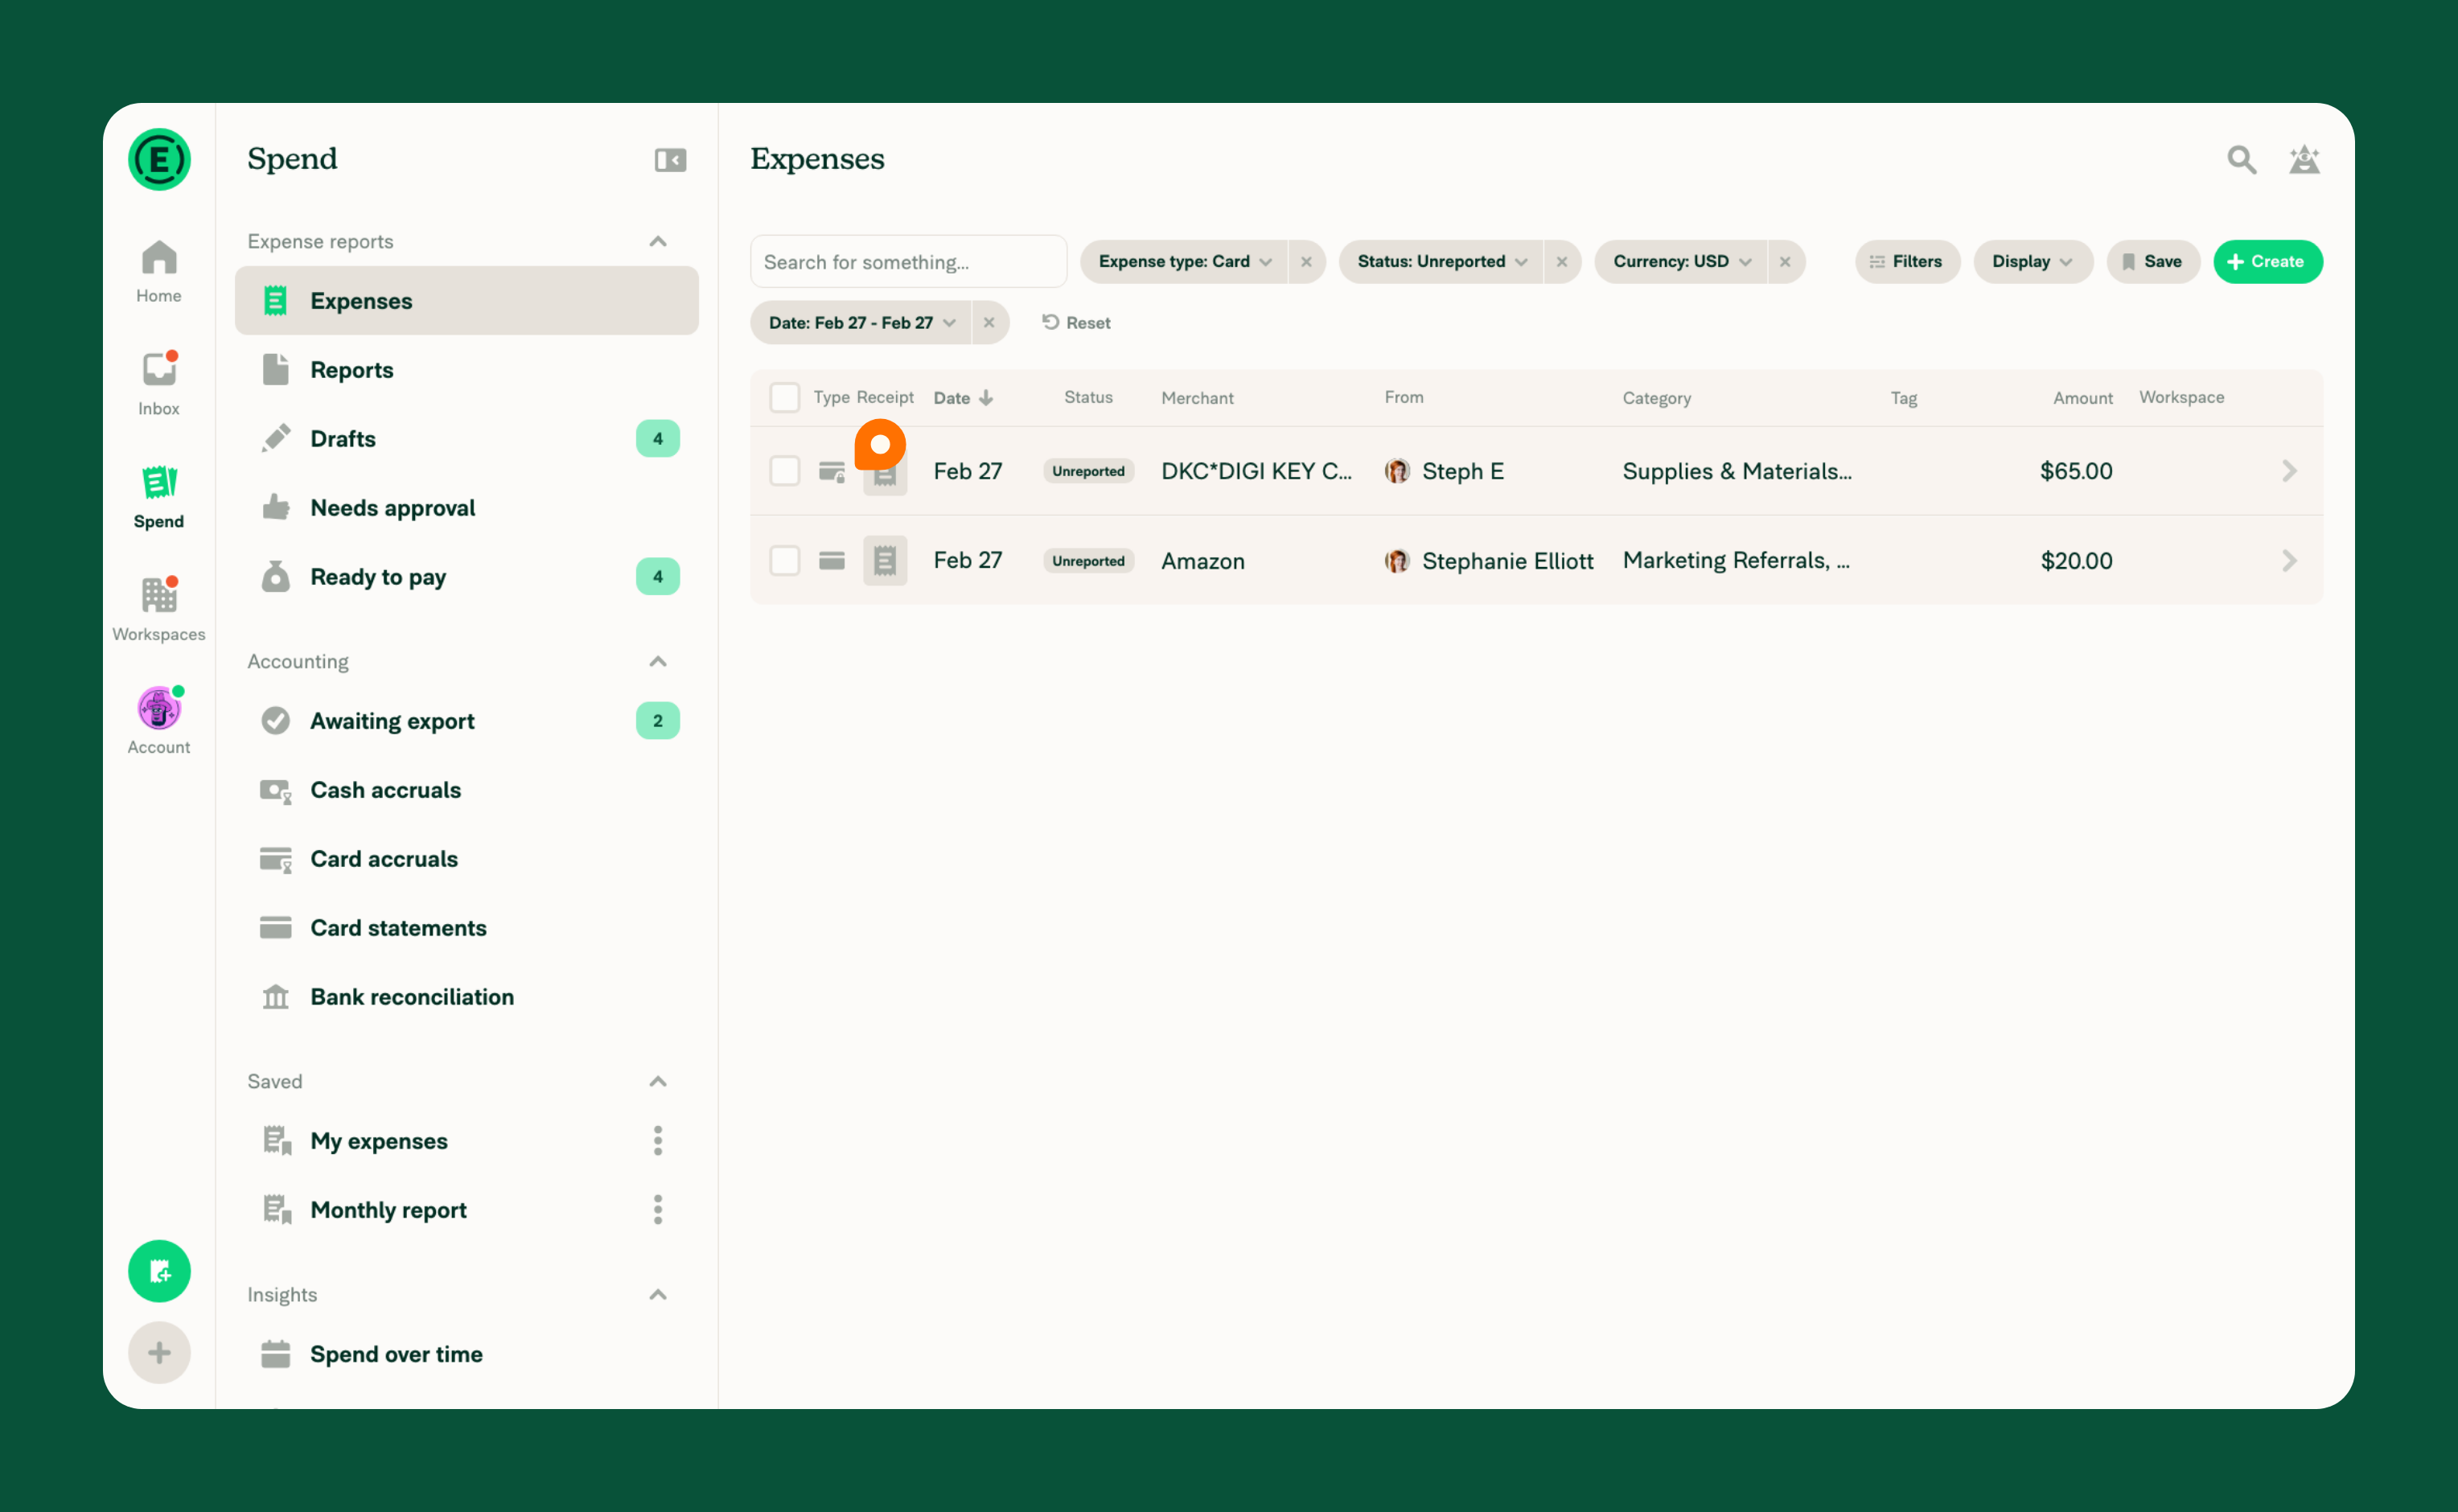Screen dimensions: 2458x1512
Task: Open the search magnifier icon
Action: click(2241, 160)
